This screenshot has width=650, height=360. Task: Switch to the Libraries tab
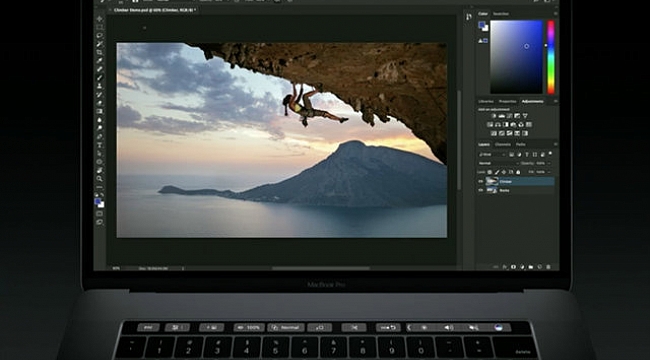(486, 101)
